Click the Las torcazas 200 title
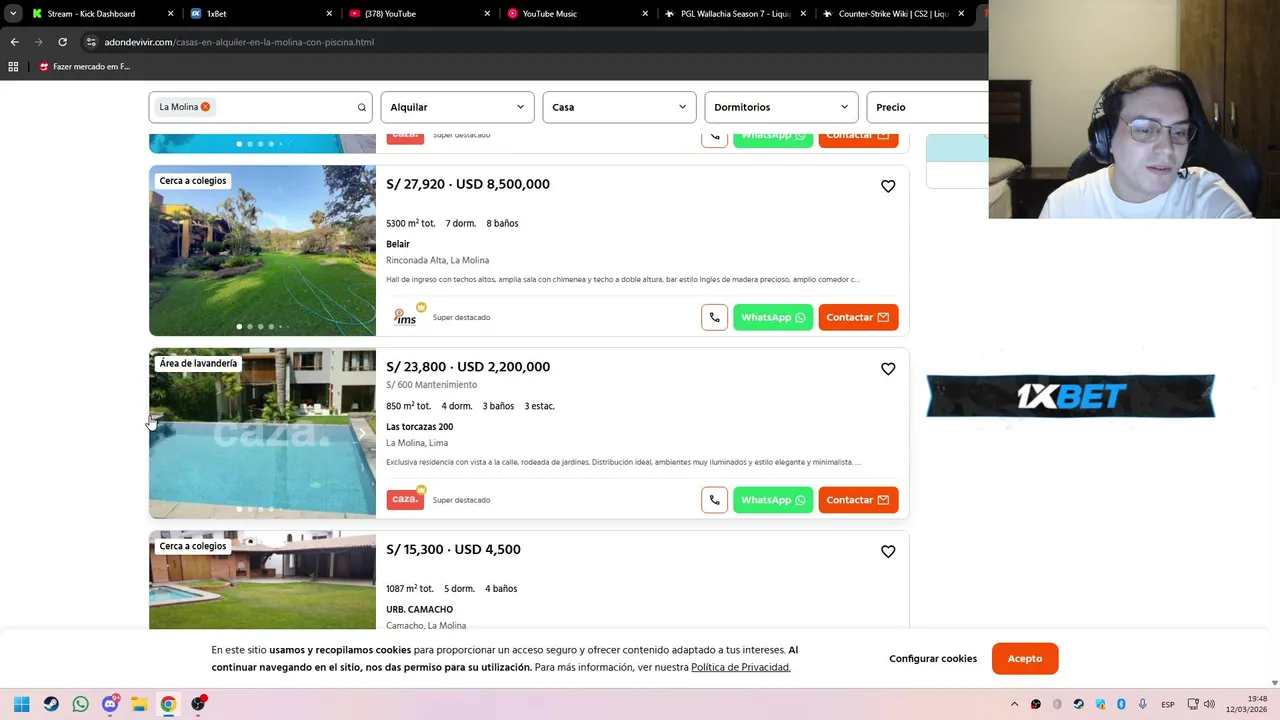Image resolution: width=1280 pixels, height=720 pixels. click(419, 427)
